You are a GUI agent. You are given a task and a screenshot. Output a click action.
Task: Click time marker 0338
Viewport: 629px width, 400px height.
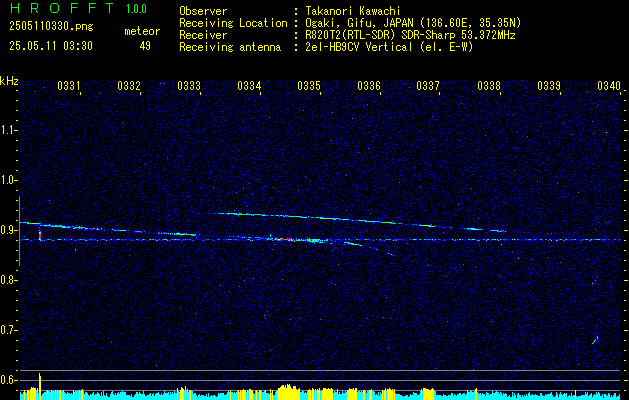[489, 85]
